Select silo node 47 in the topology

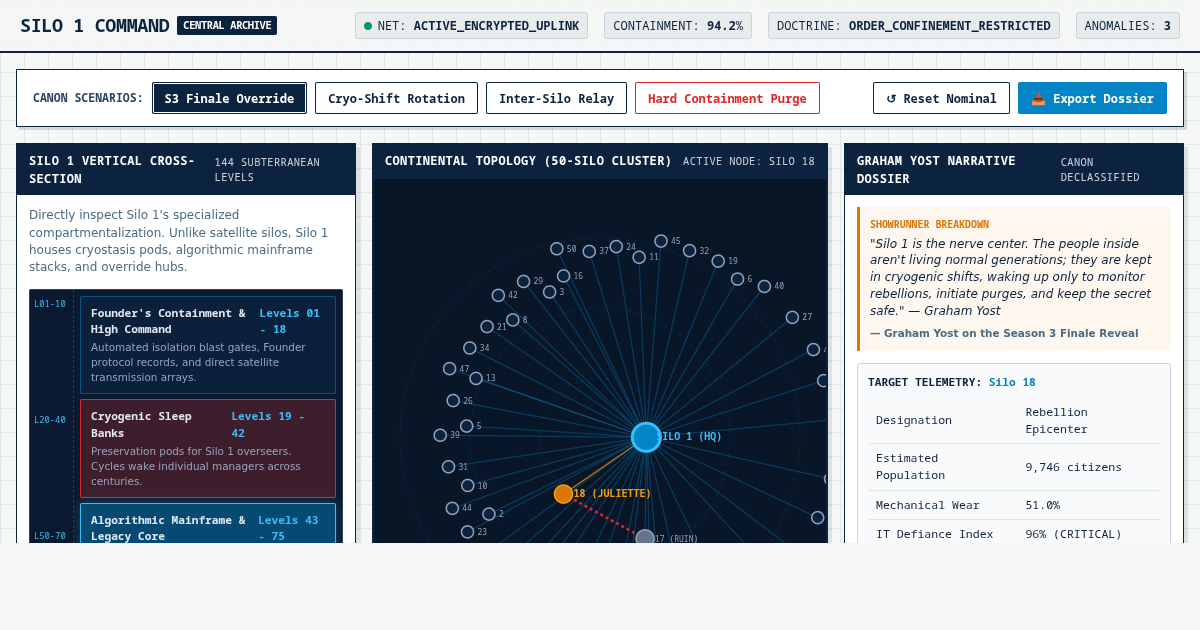click(450, 369)
